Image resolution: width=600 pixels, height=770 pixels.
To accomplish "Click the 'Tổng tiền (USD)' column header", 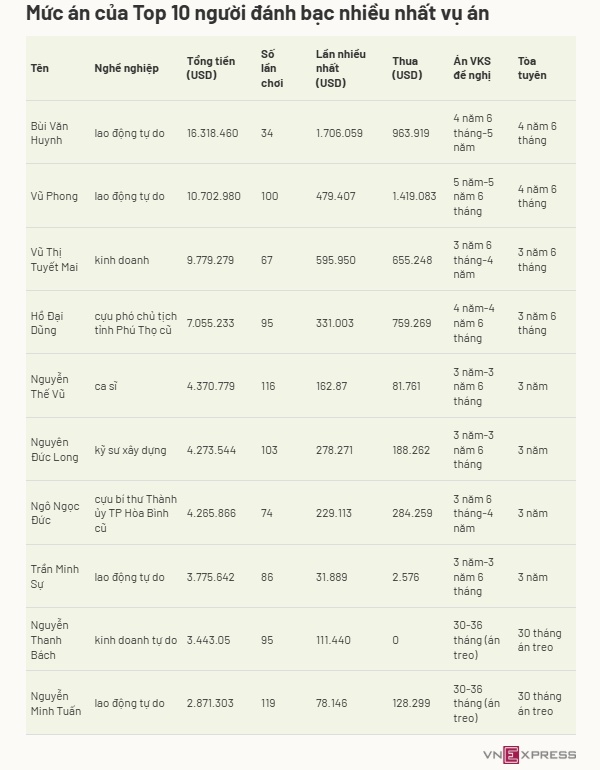I will click(x=211, y=68).
